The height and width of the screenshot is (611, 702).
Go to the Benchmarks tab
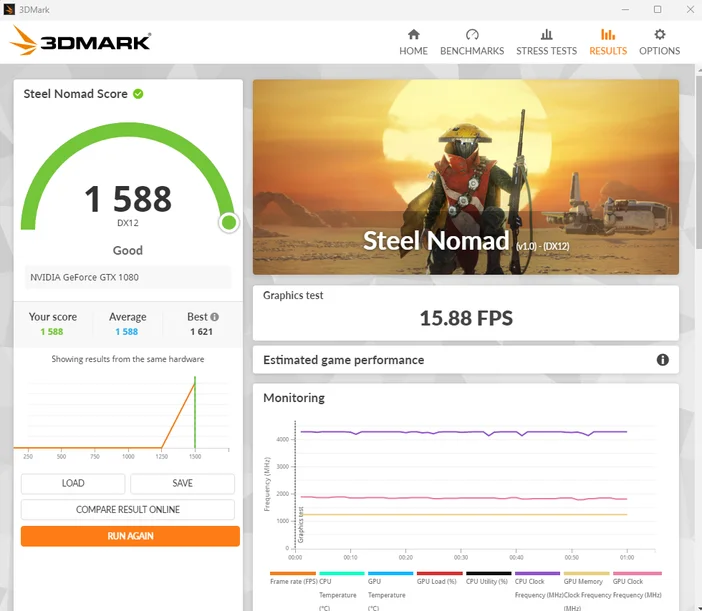pyautogui.click(x=472, y=42)
